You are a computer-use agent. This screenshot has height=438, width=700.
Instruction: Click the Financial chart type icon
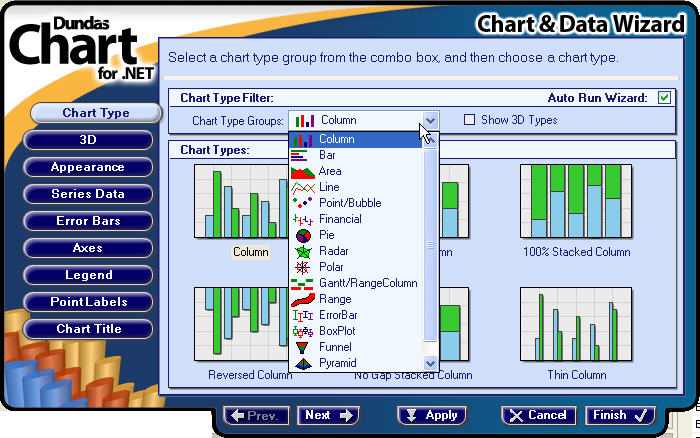click(303, 219)
